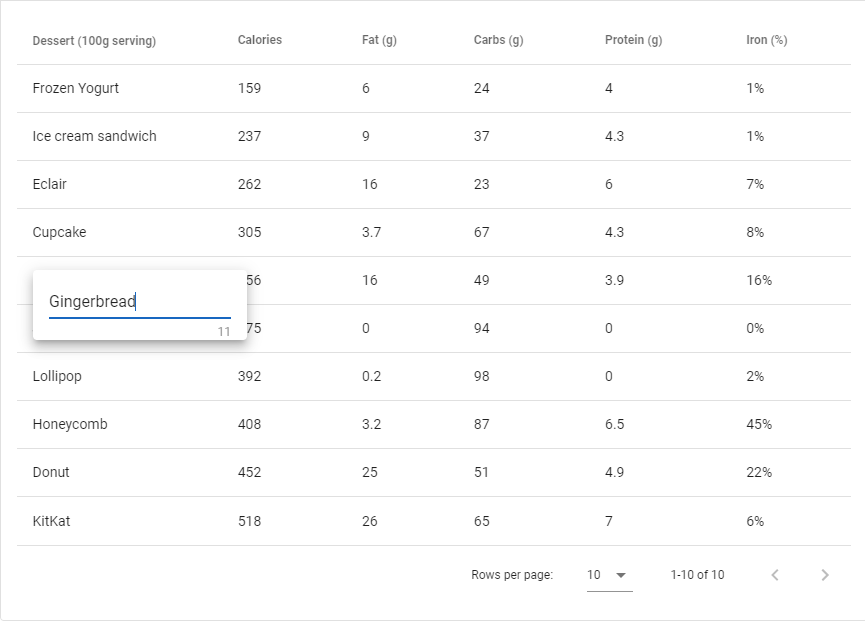Sort by Fat (g) column header
865x627 pixels.
coord(379,41)
